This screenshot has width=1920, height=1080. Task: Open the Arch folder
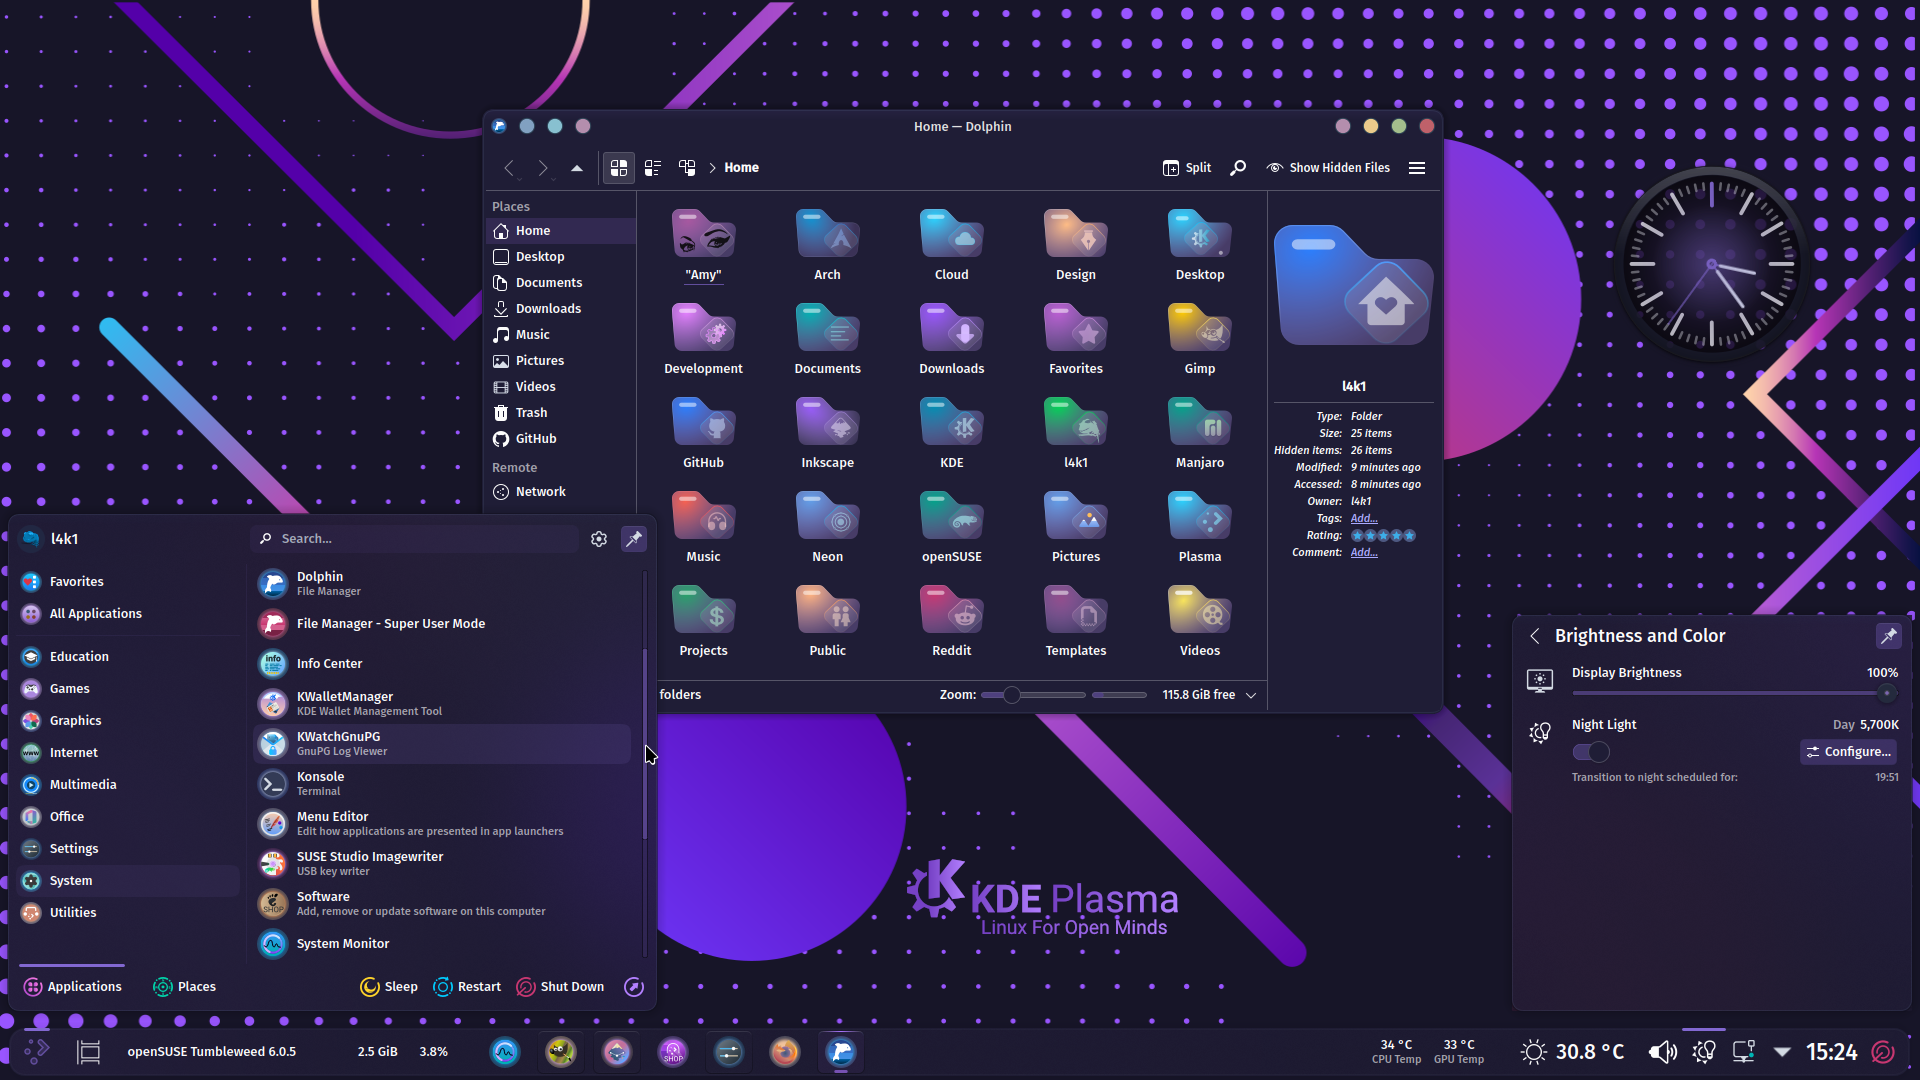click(x=827, y=245)
